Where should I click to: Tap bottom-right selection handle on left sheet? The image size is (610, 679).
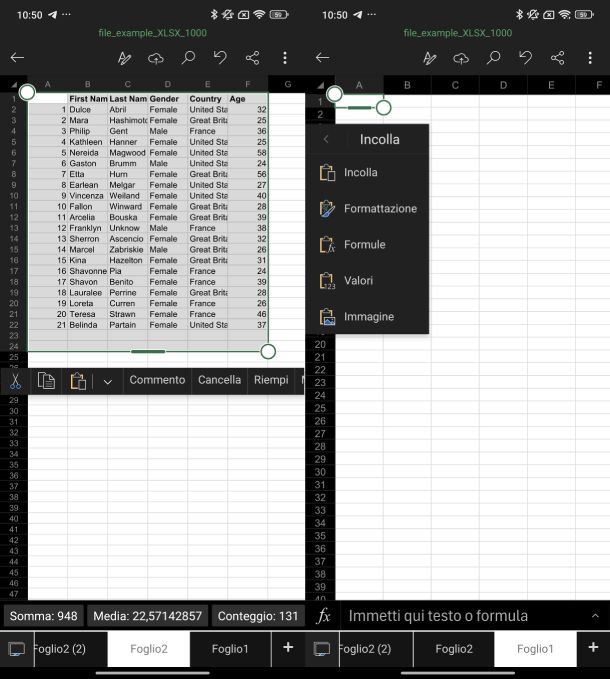click(268, 352)
